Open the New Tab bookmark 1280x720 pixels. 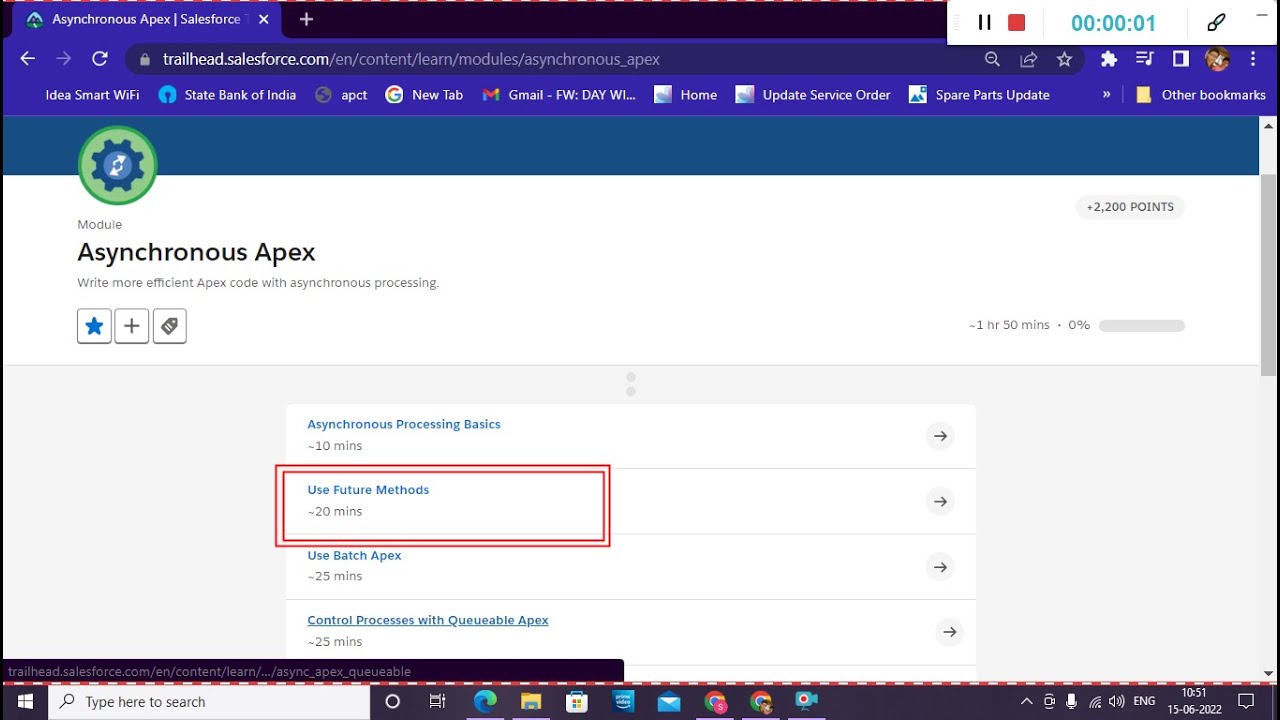click(x=424, y=95)
